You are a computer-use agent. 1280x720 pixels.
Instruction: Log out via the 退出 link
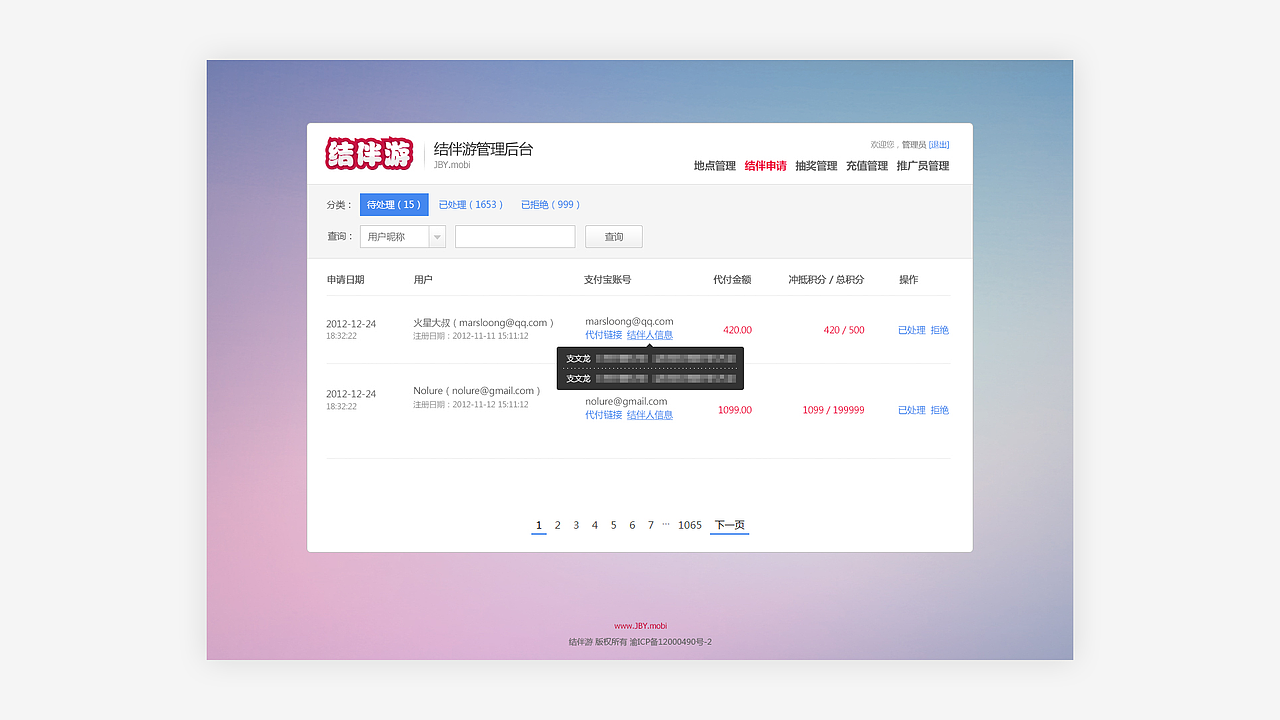pyautogui.click(x=939, y=143)
